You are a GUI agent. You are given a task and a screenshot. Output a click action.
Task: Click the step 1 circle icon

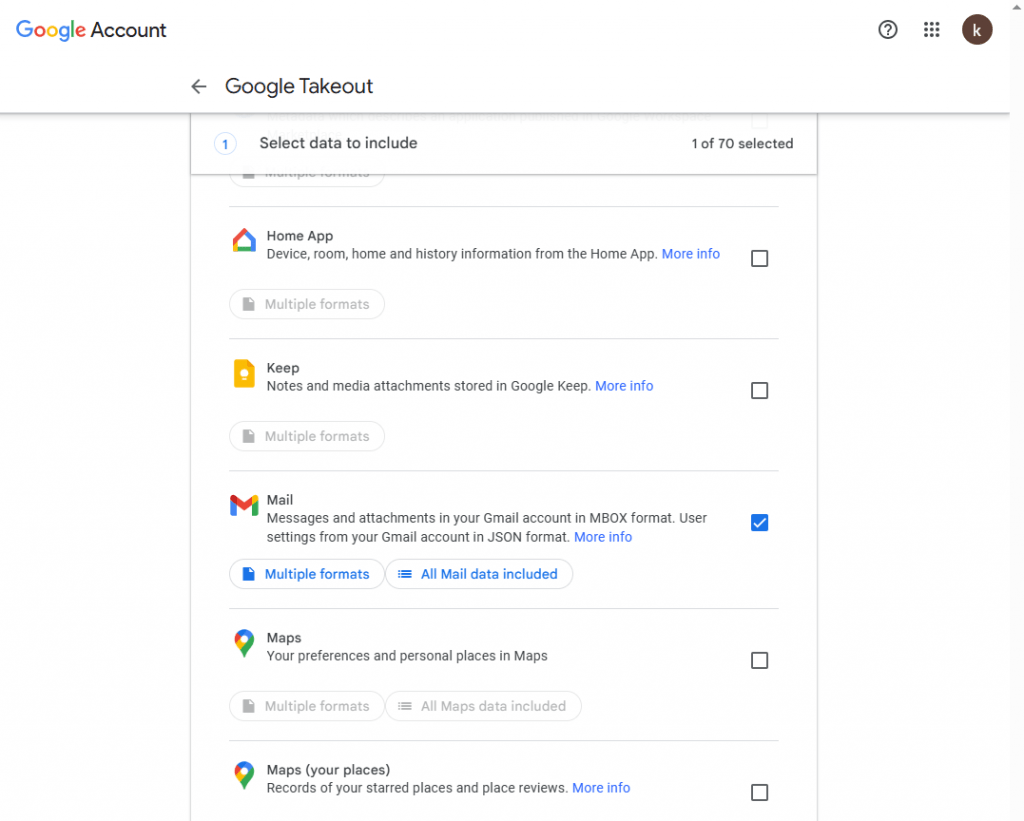click(x=225, y=144)
